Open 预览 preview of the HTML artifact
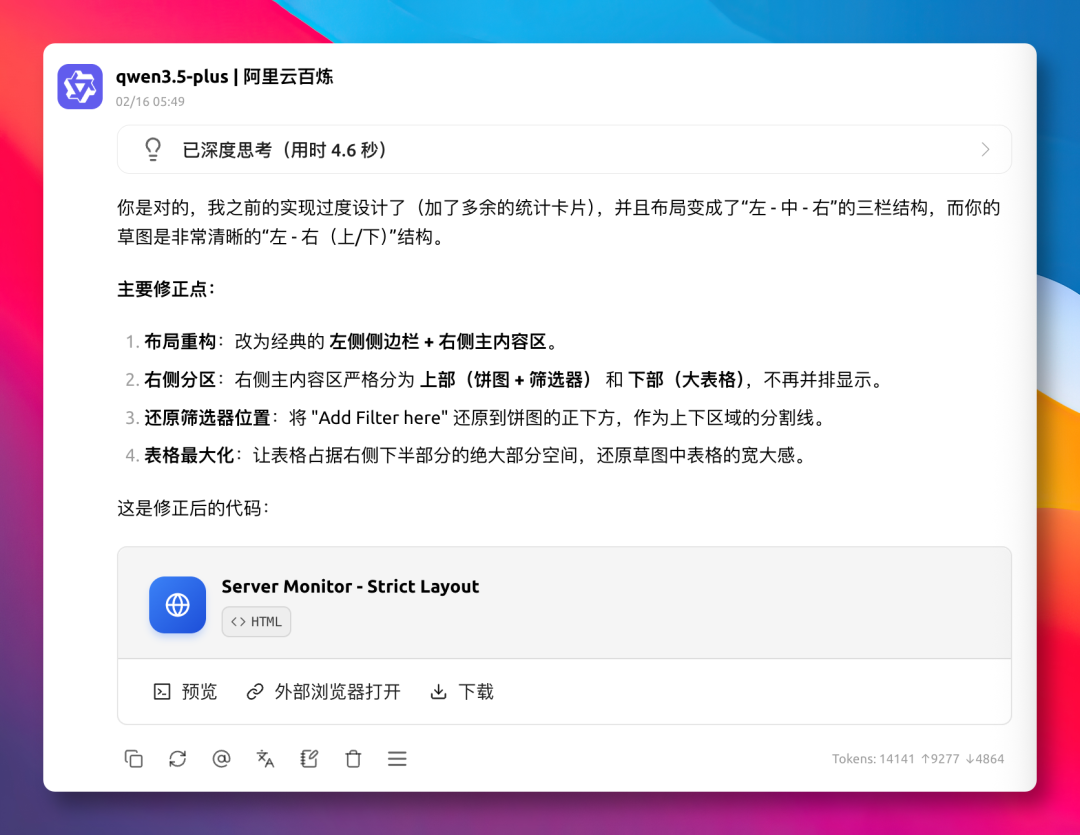This screenshot has width=1080, height=835. click(x=185, y=691)
